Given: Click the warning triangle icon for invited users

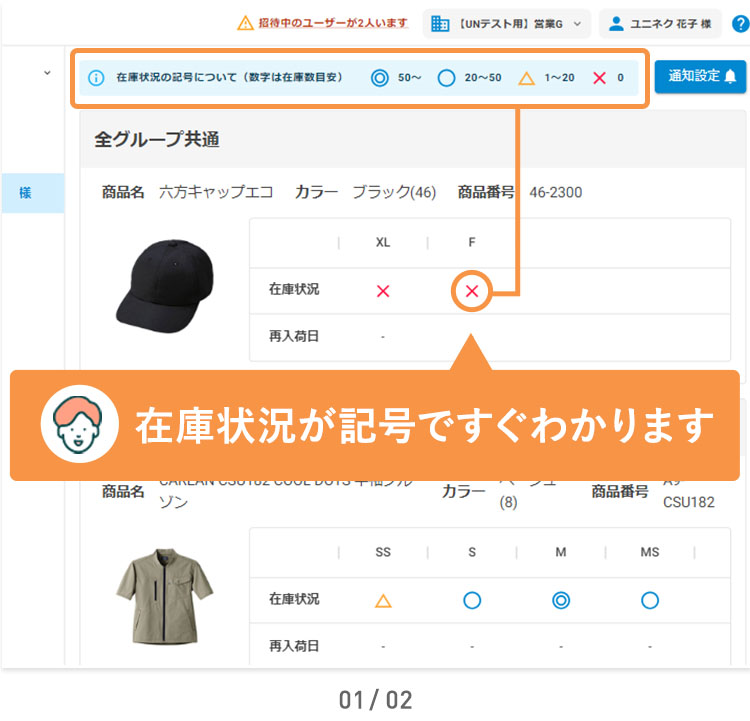Looking at the screenshot, I should [x=244, y=23].
